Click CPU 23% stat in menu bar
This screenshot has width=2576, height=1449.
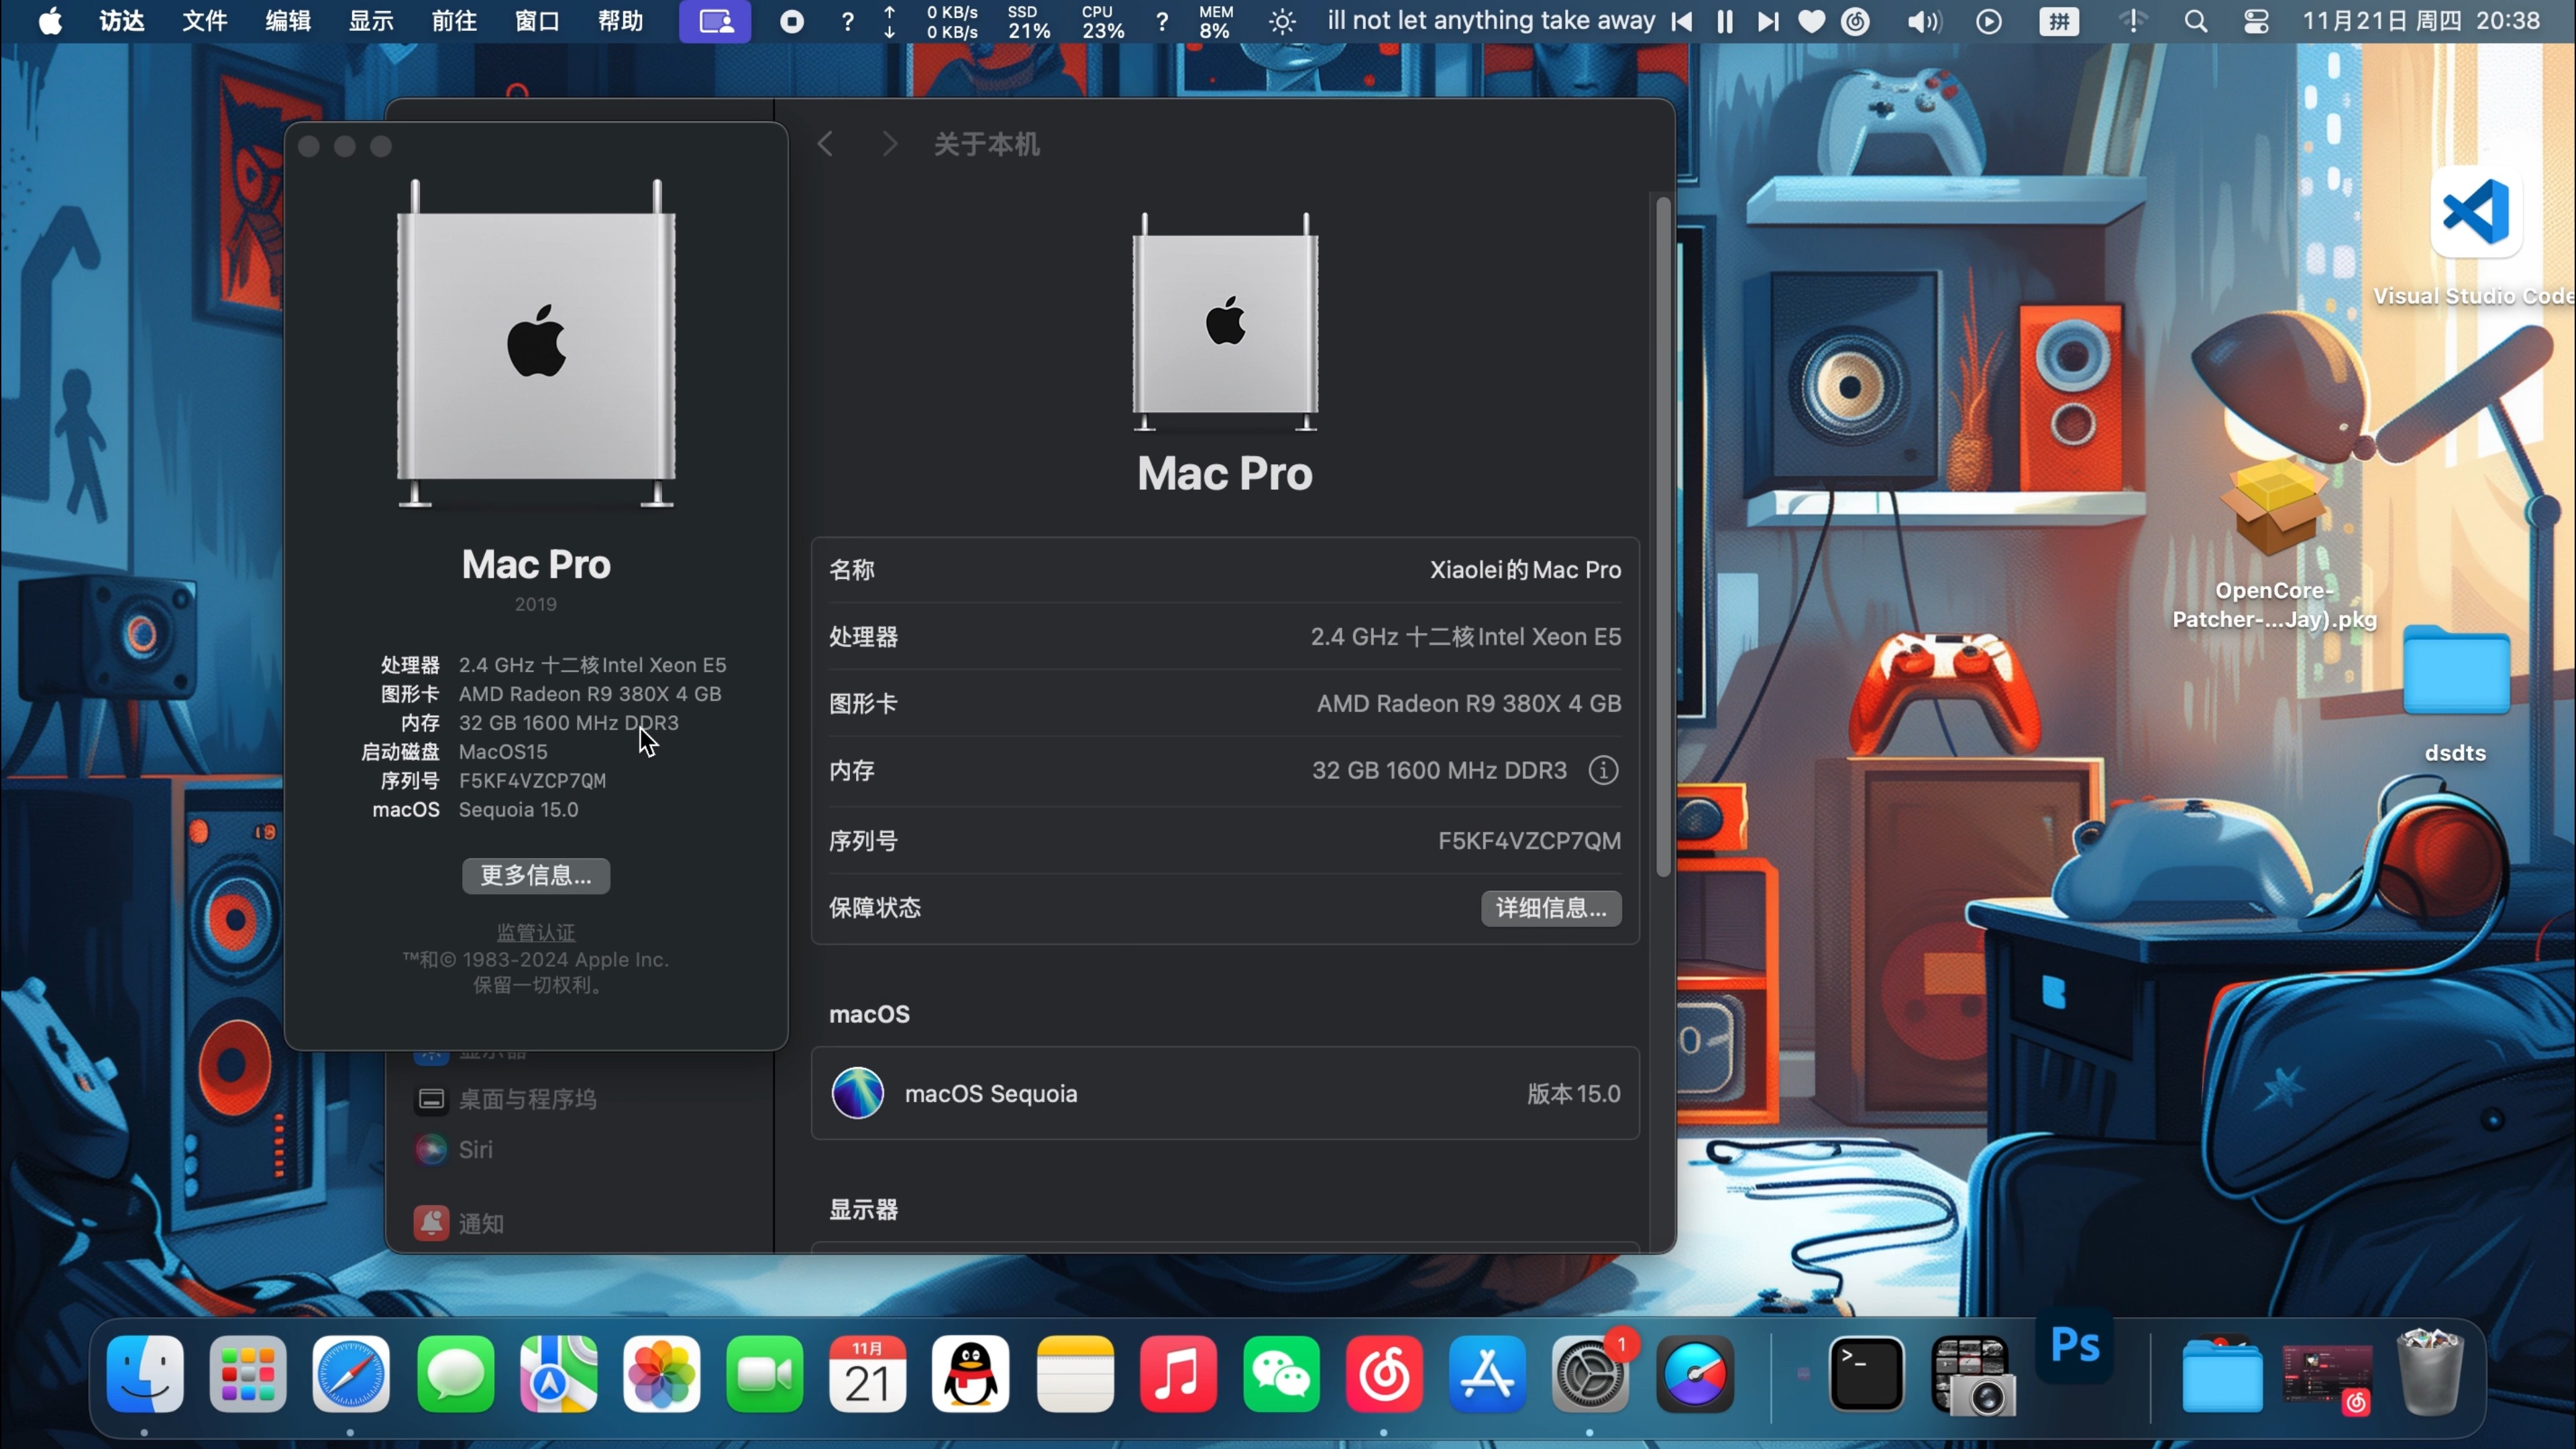point(1103,21)
